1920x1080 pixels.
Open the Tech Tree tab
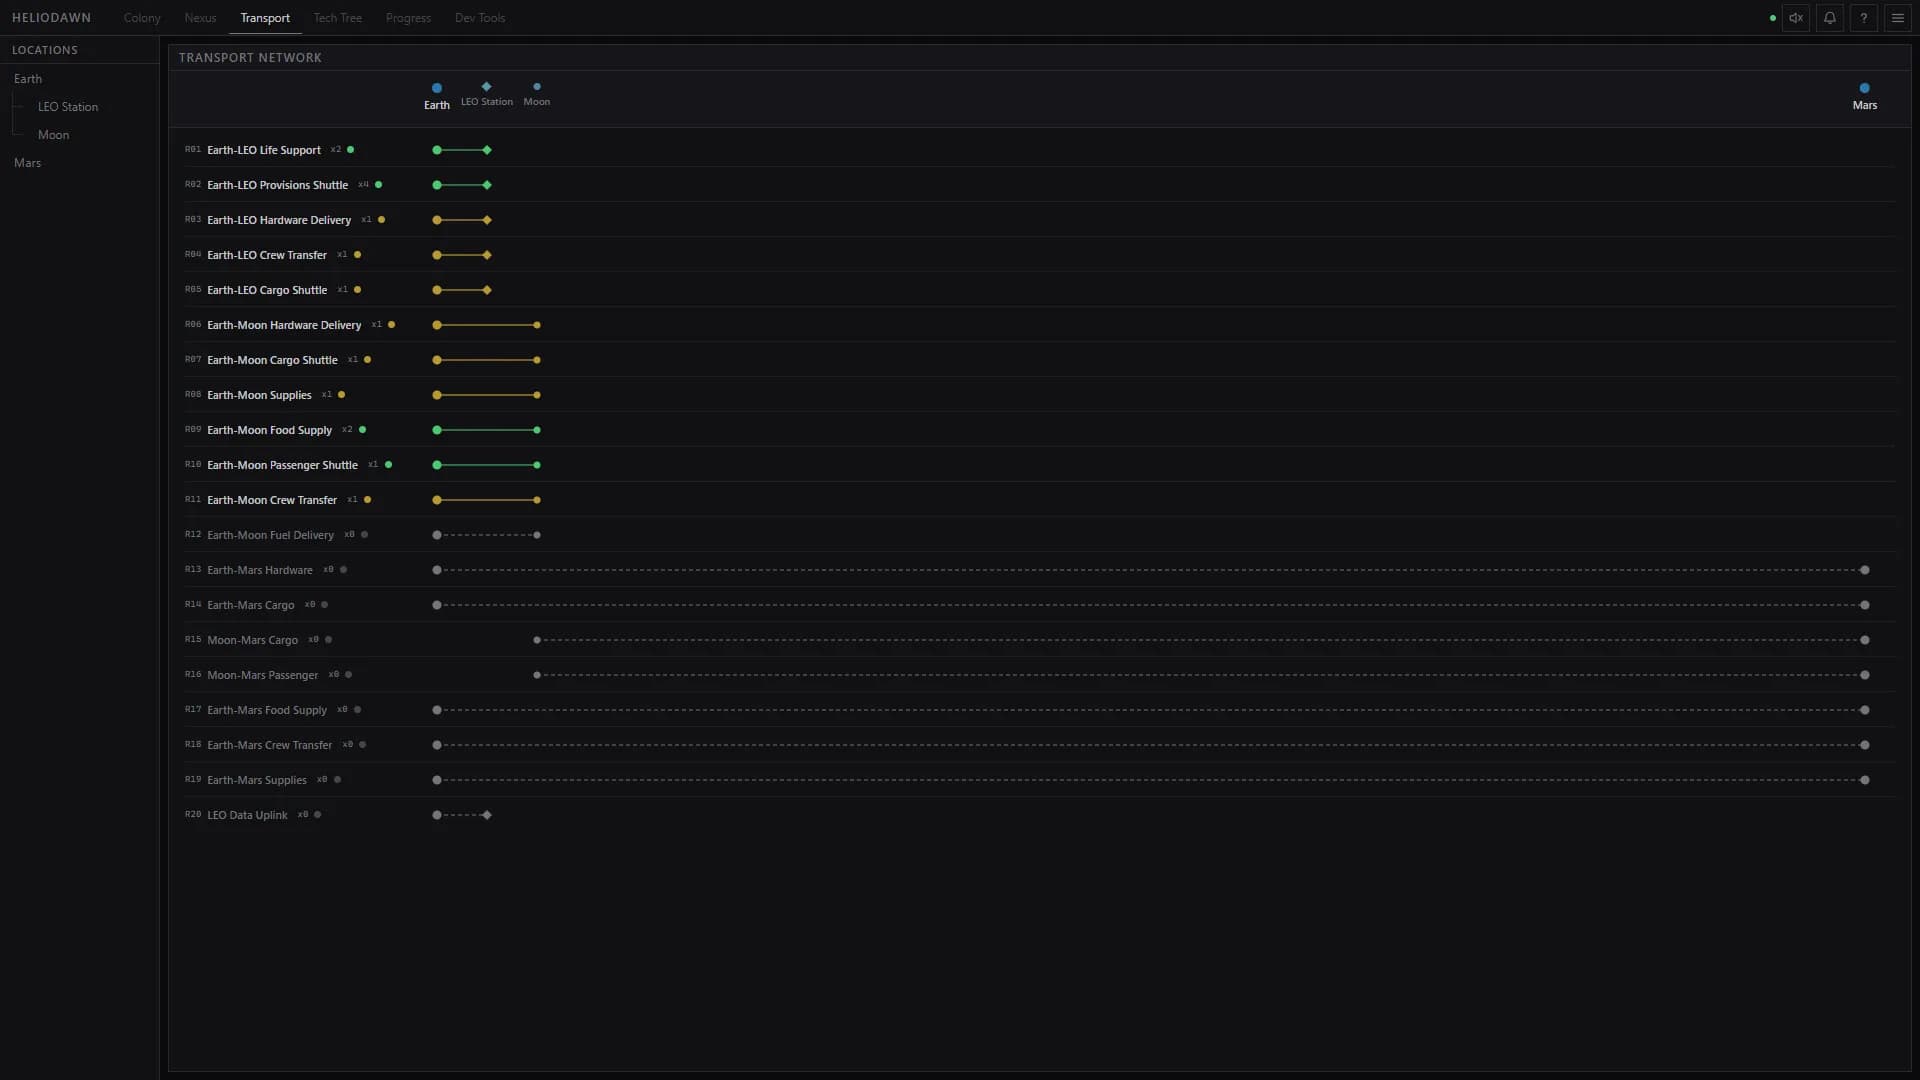coord(337,18)
